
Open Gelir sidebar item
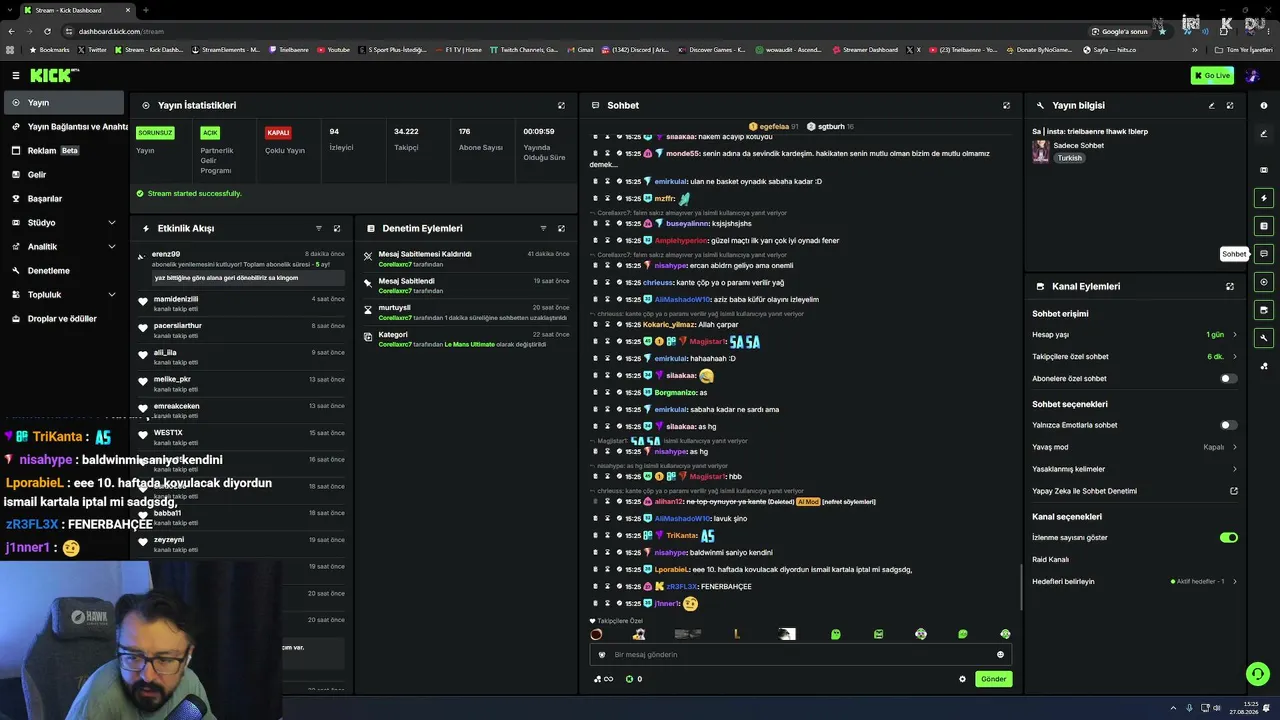click(64, 175)
